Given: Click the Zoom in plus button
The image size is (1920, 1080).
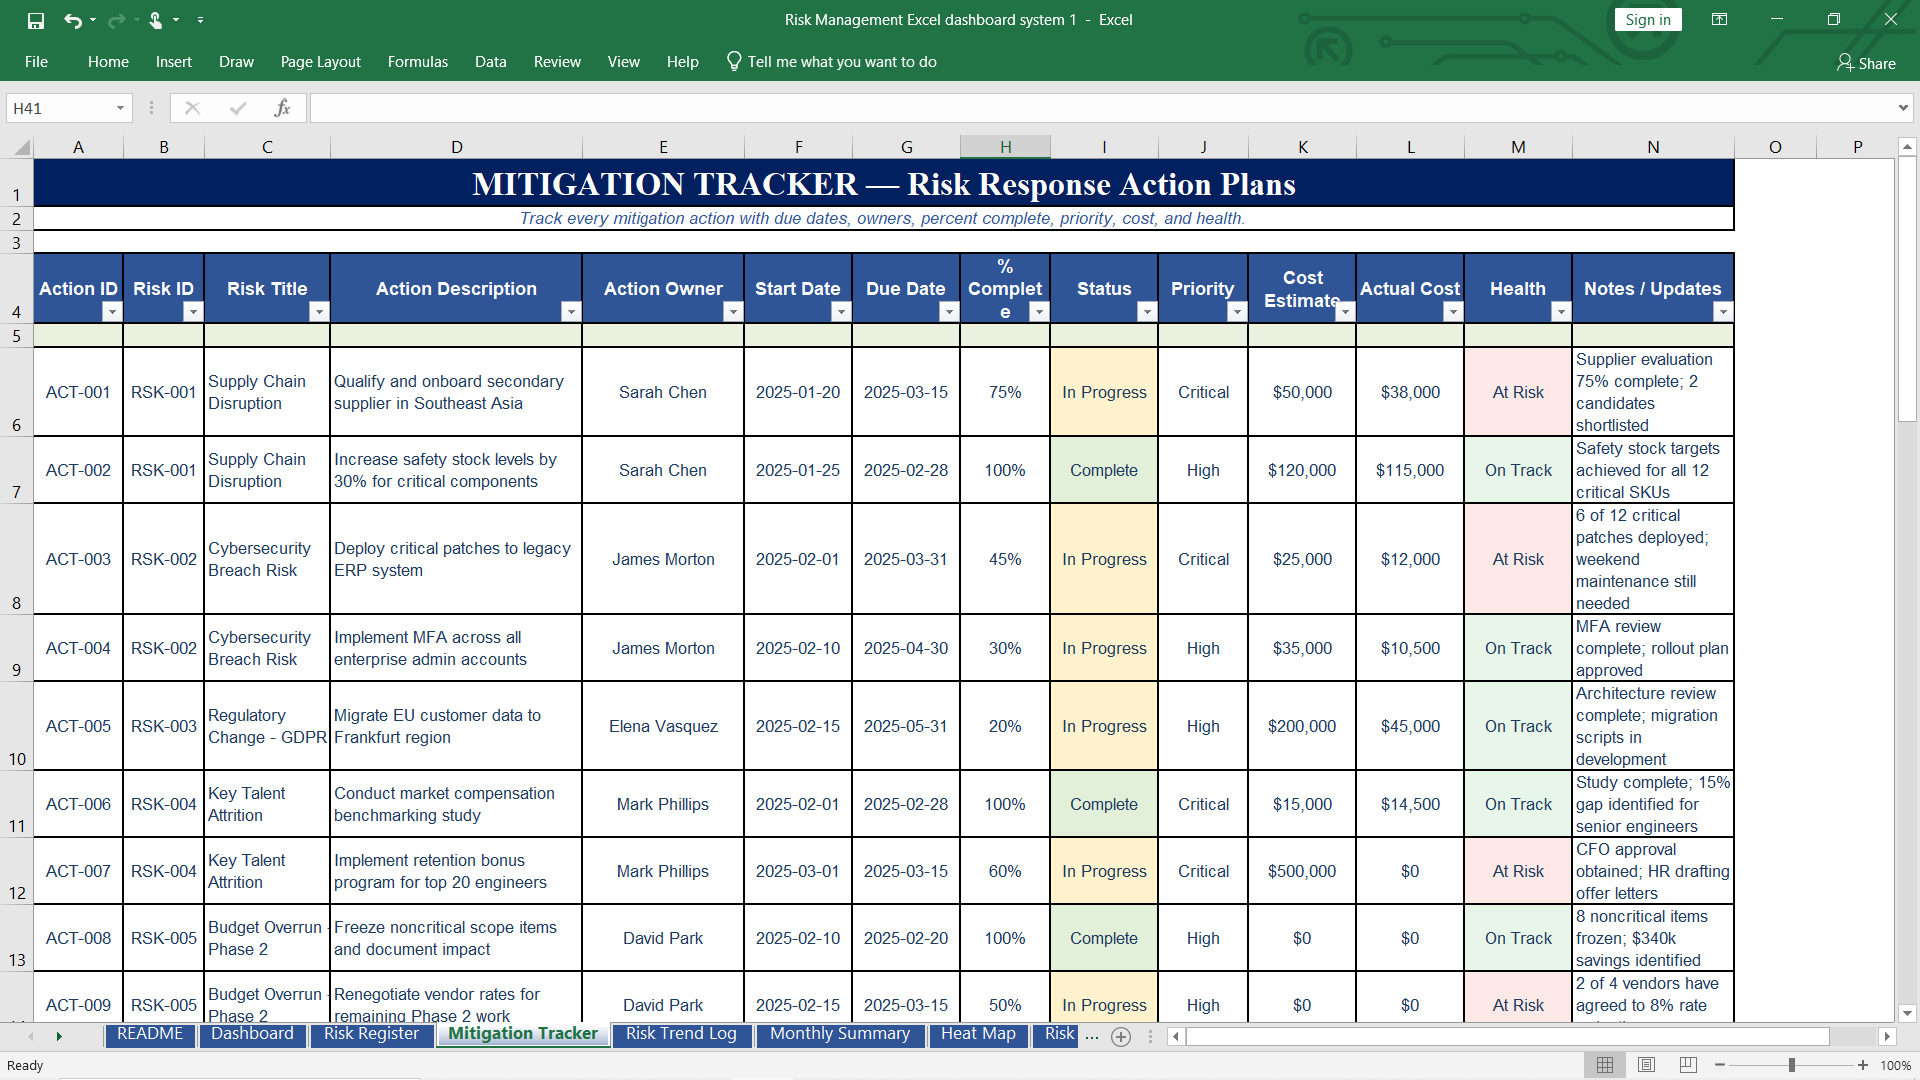Looking at the screenshot, I should click(x=1863, y=1065).
